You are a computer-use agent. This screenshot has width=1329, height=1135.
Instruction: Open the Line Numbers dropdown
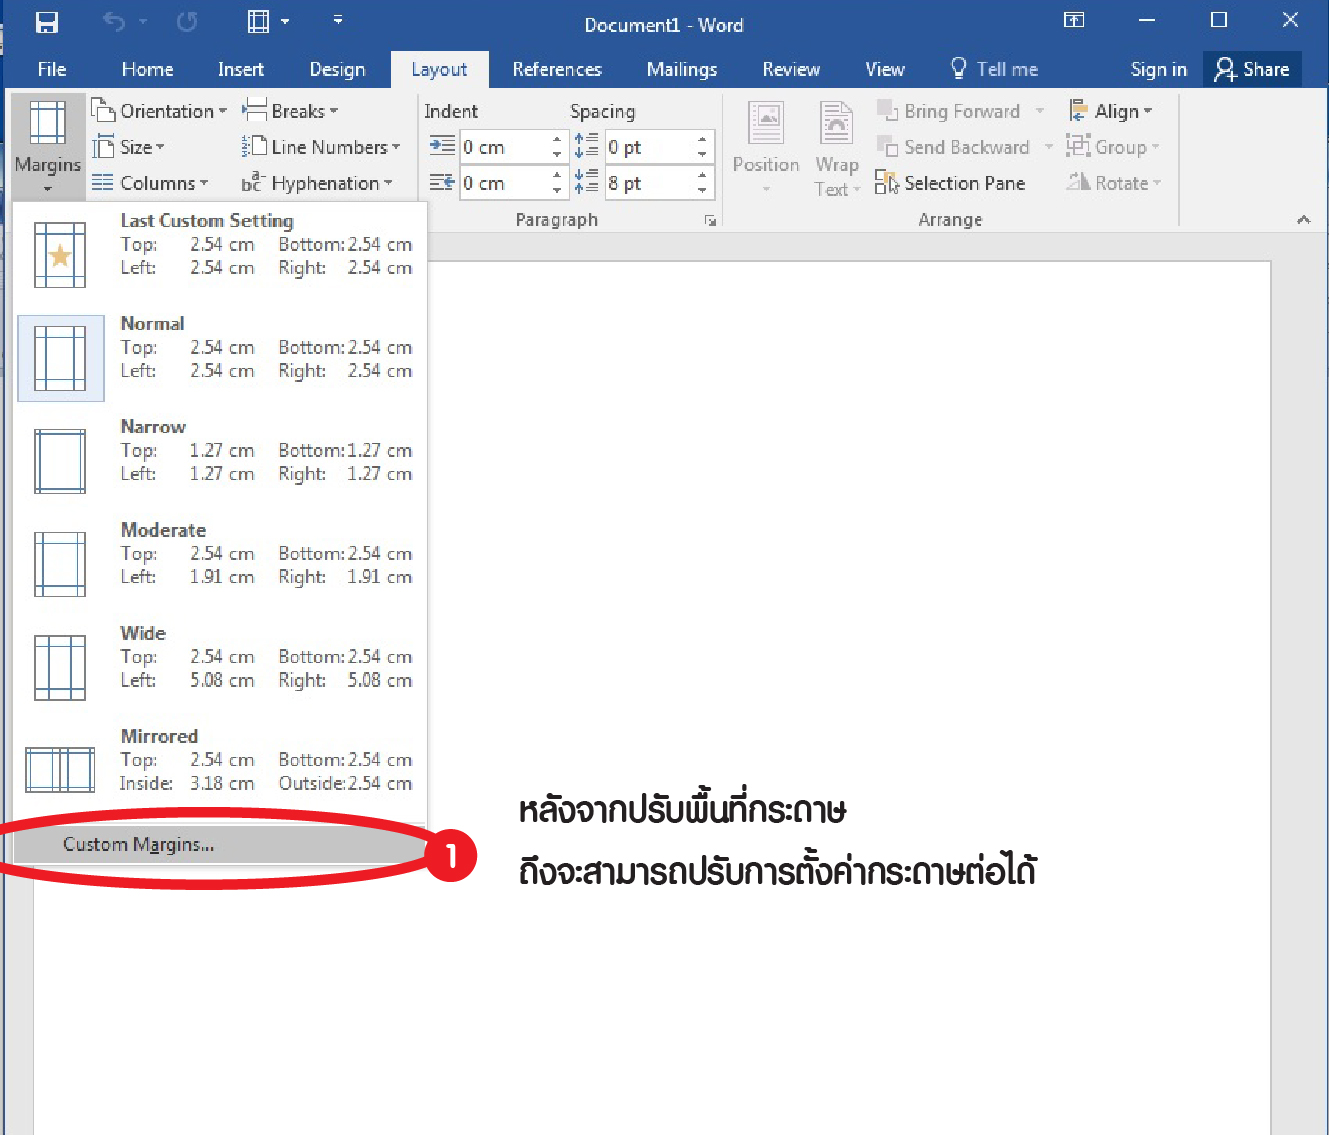[x=321, y=147]
